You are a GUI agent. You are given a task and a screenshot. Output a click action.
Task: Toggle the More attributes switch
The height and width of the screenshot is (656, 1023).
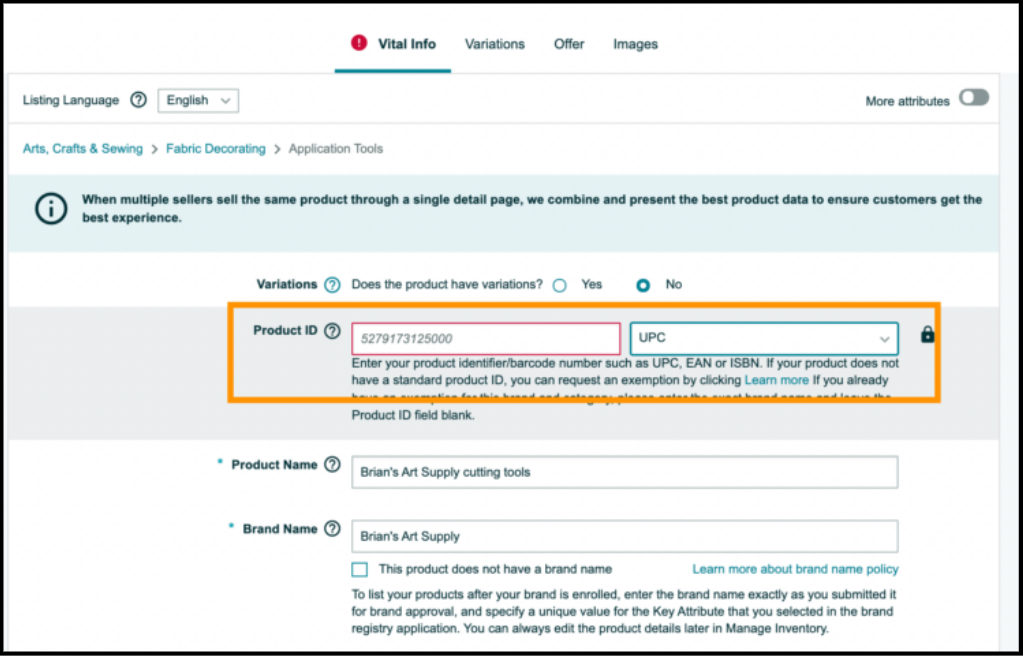click(973, 98)
